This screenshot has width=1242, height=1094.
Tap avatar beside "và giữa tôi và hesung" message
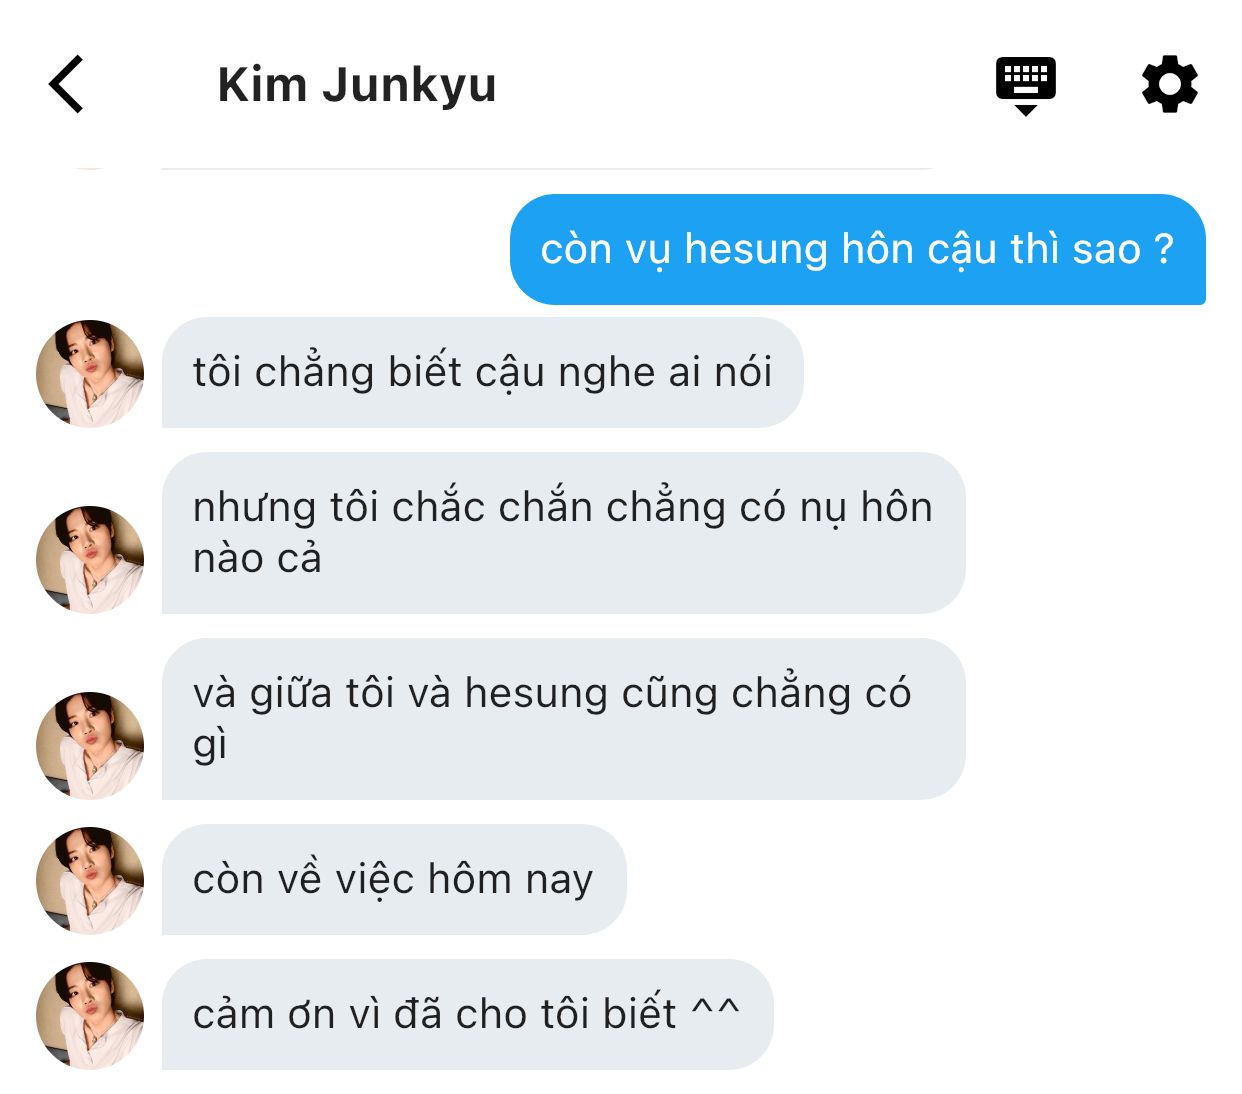(x=90, y=745)
